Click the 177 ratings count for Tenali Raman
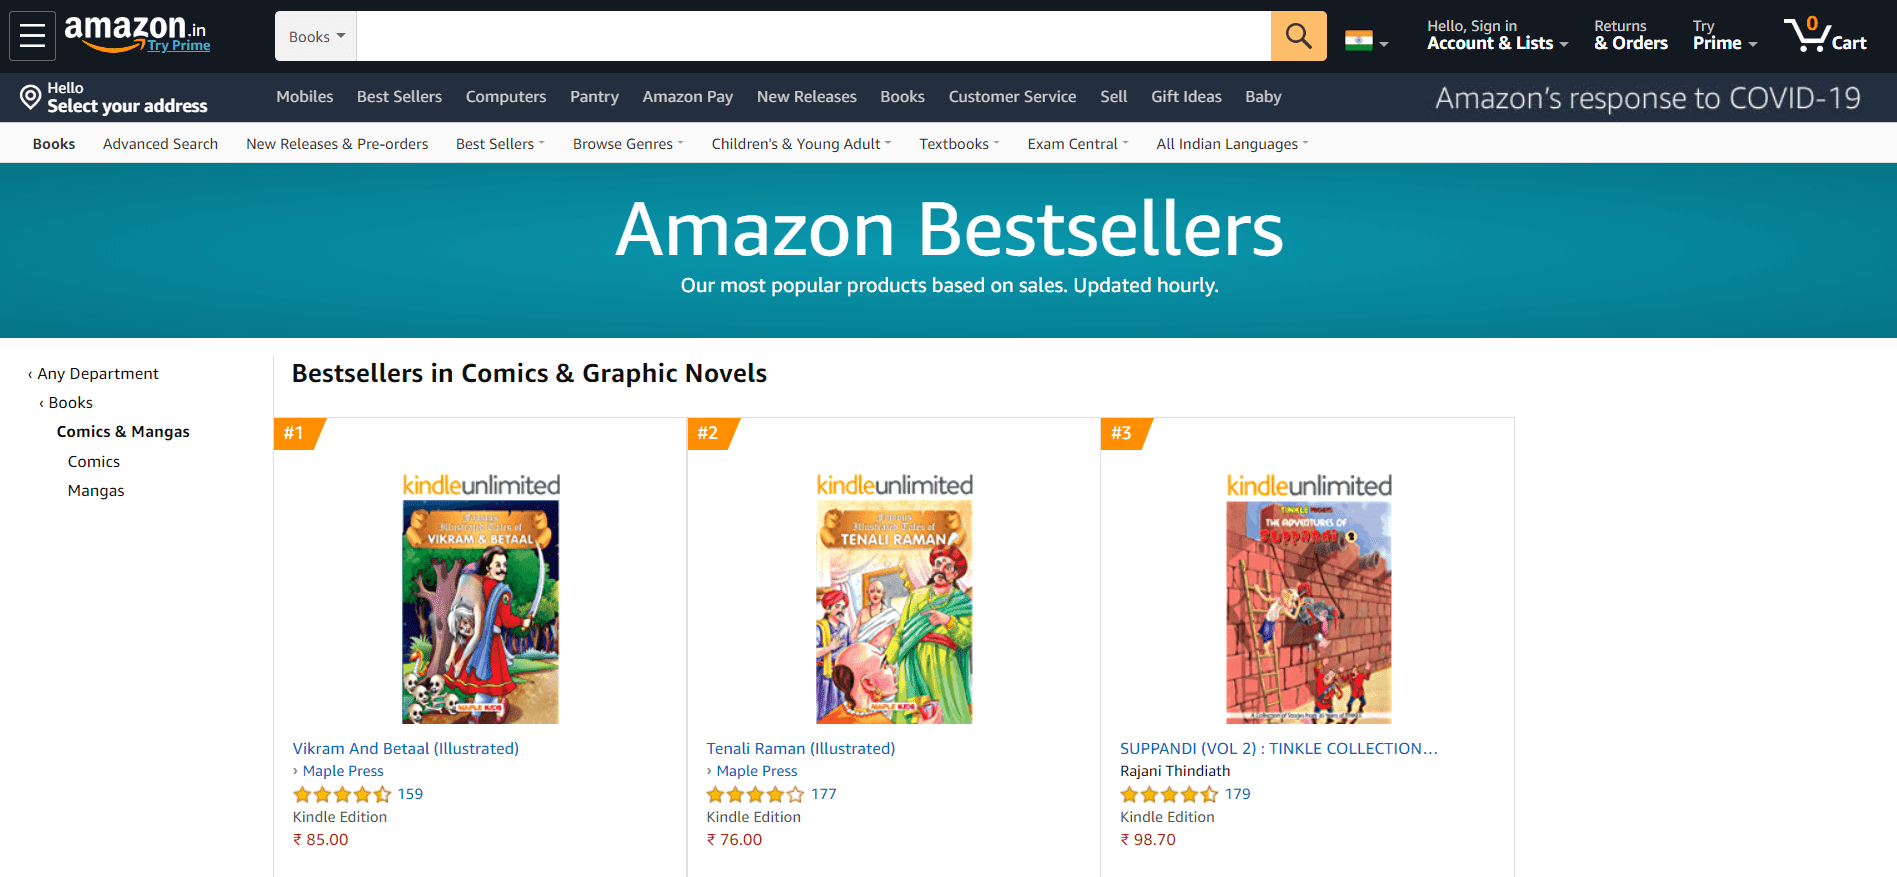Image resolution: width=1897 pixels, height=877 pixels. click(823, 793)
